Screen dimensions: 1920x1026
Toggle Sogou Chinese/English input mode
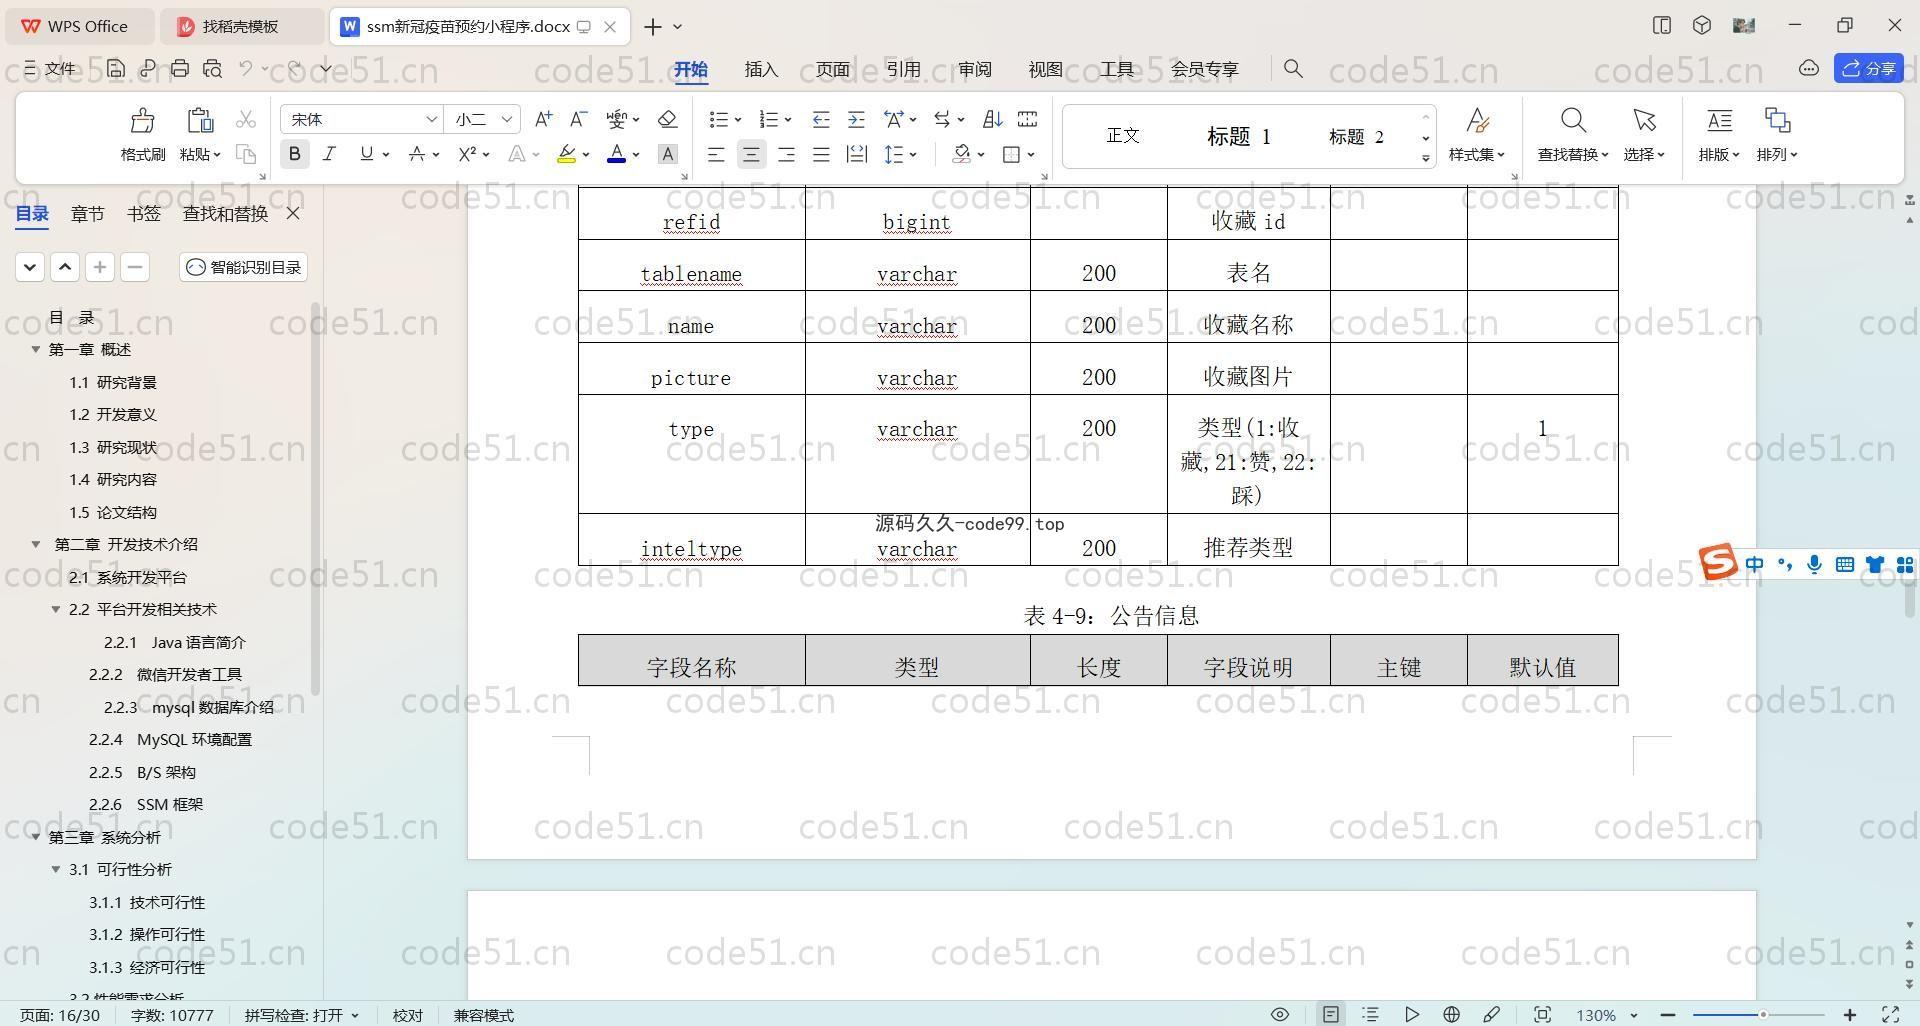(1755, 564)
